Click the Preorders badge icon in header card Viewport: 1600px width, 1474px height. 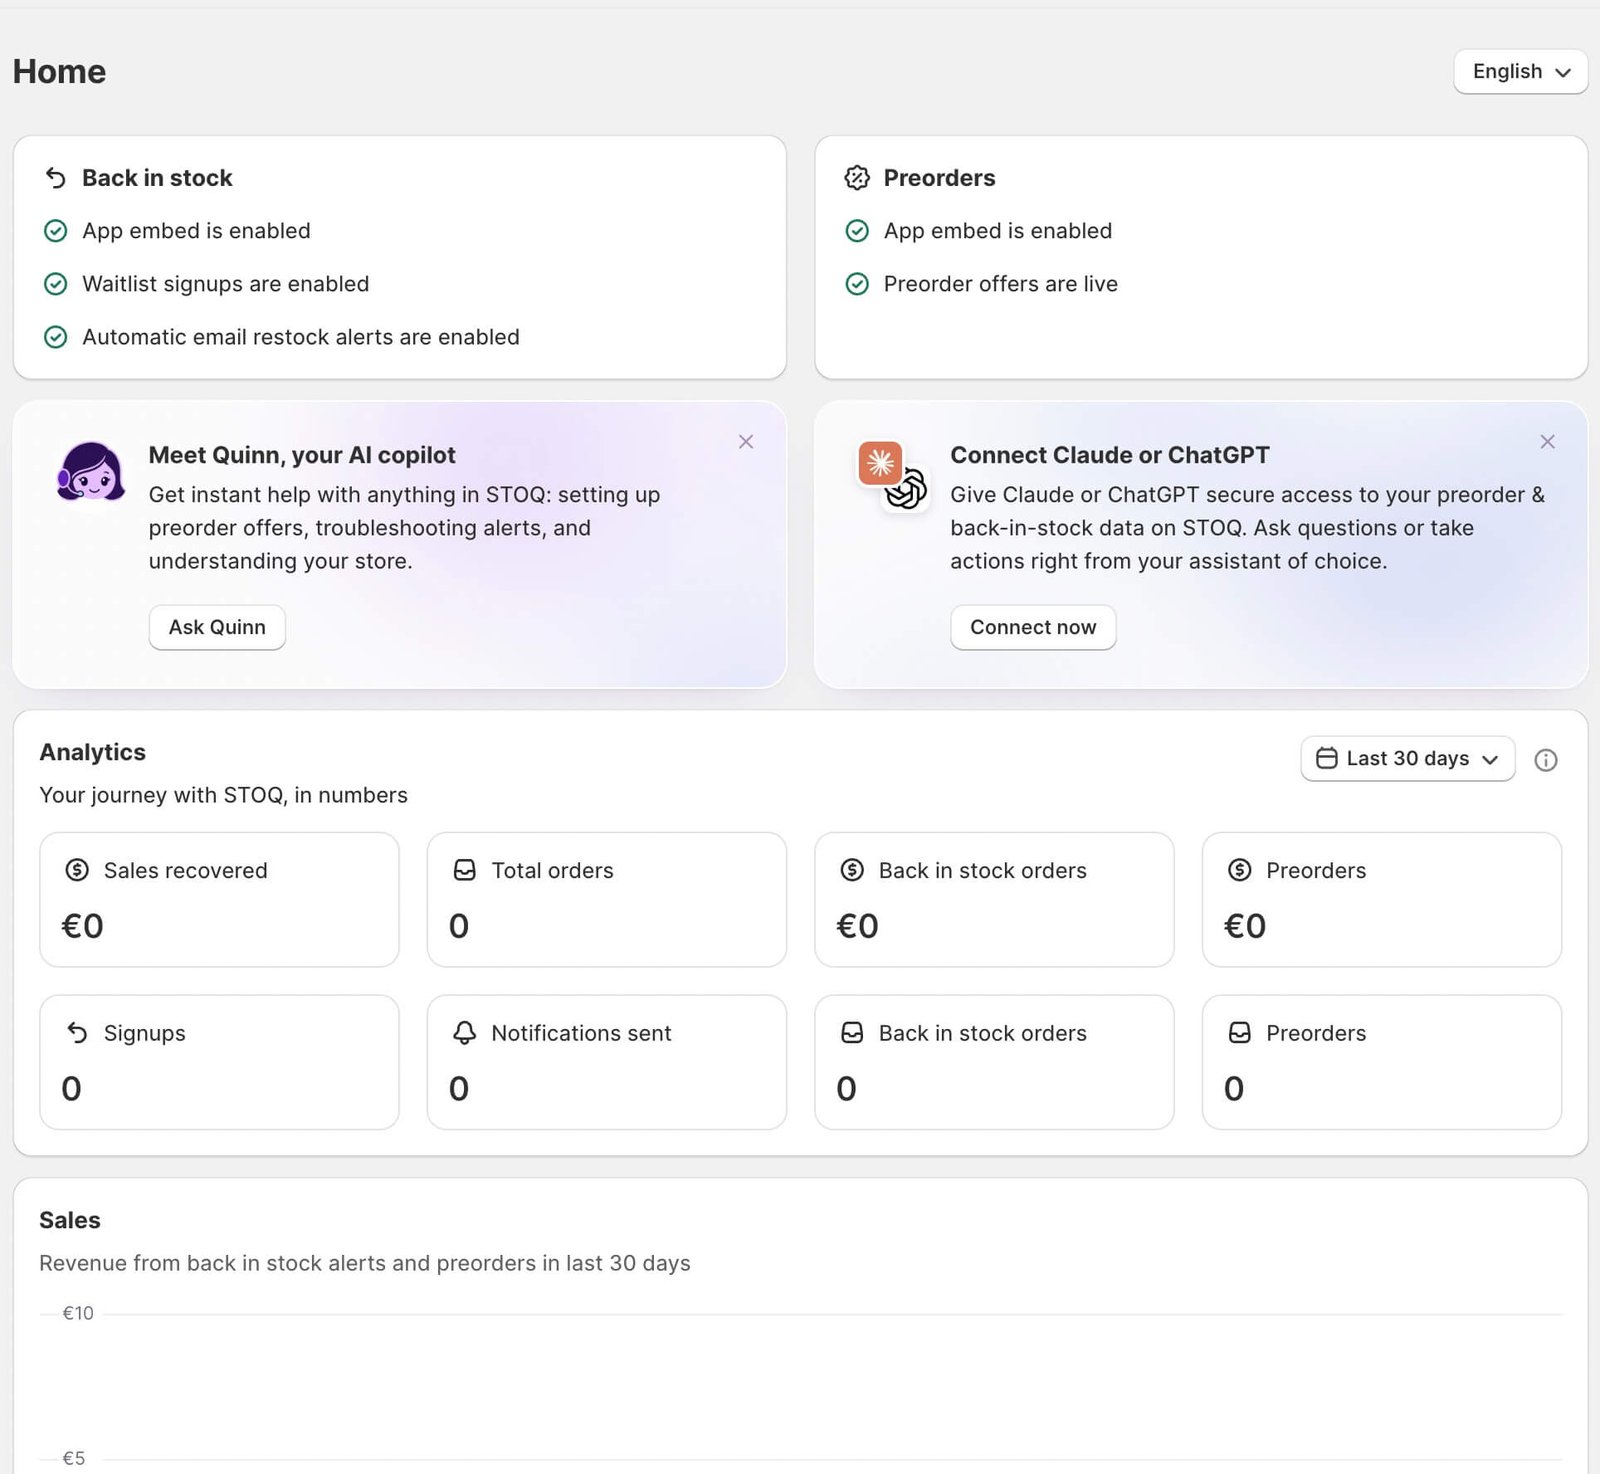point(857,178)
